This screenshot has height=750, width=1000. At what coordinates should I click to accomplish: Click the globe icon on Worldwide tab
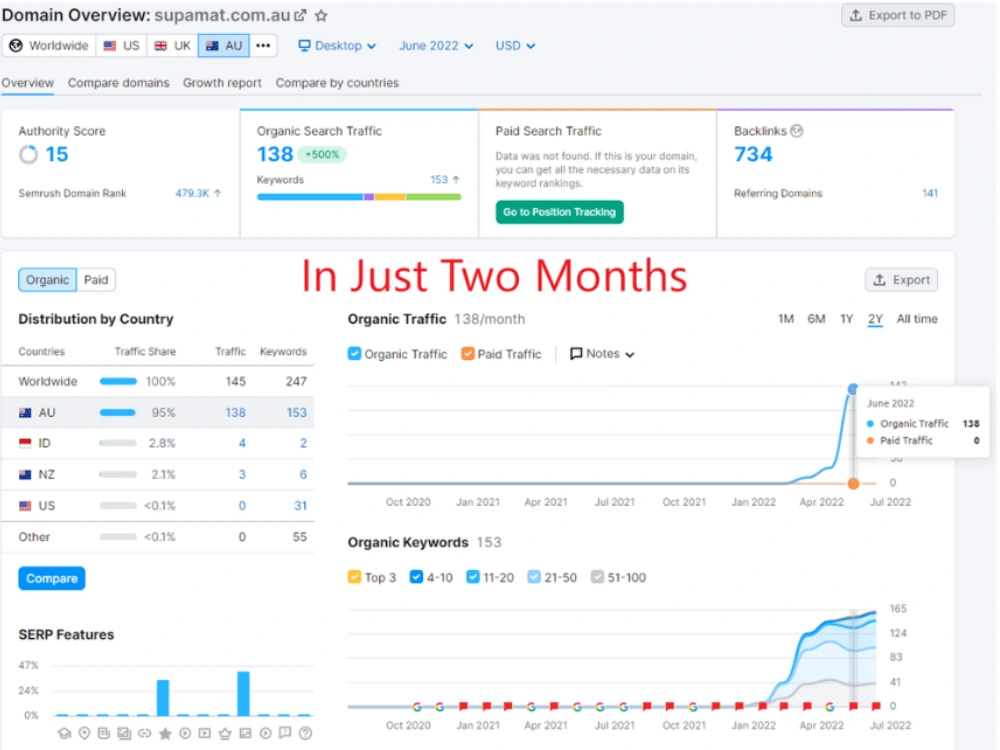(x=16, y=46)
